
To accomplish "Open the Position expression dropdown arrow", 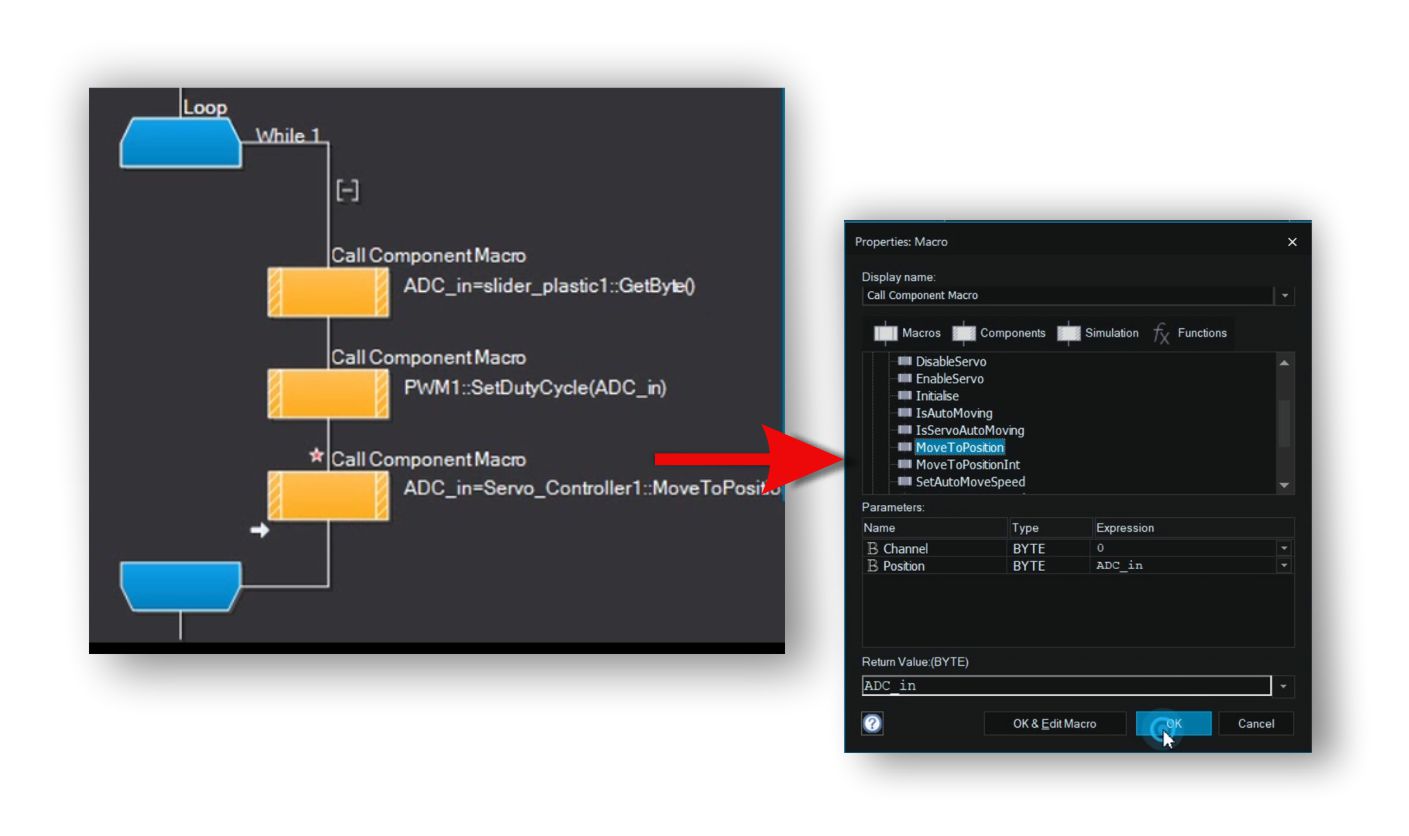I will pyautogui.click(x=1284, y=566).
